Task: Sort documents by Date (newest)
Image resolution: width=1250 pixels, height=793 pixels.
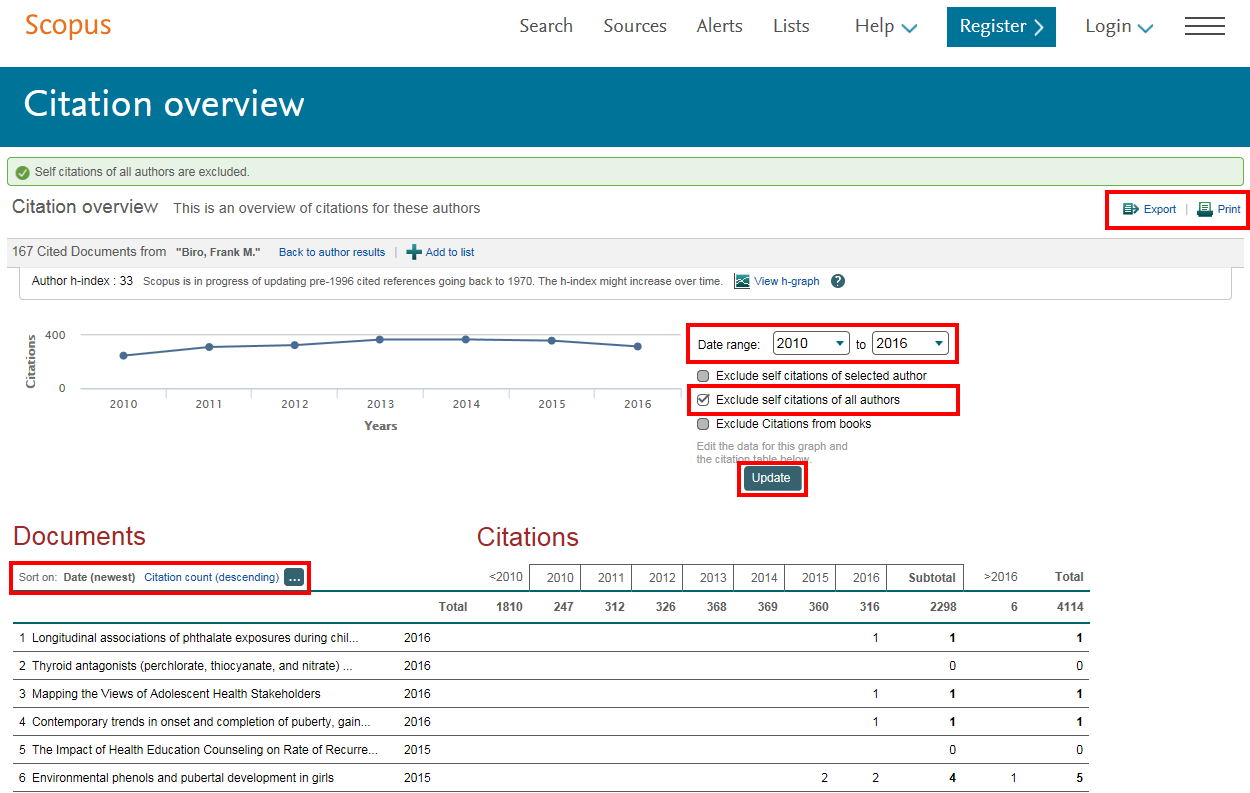Action: pyautogui.click(x=99, y=577)
